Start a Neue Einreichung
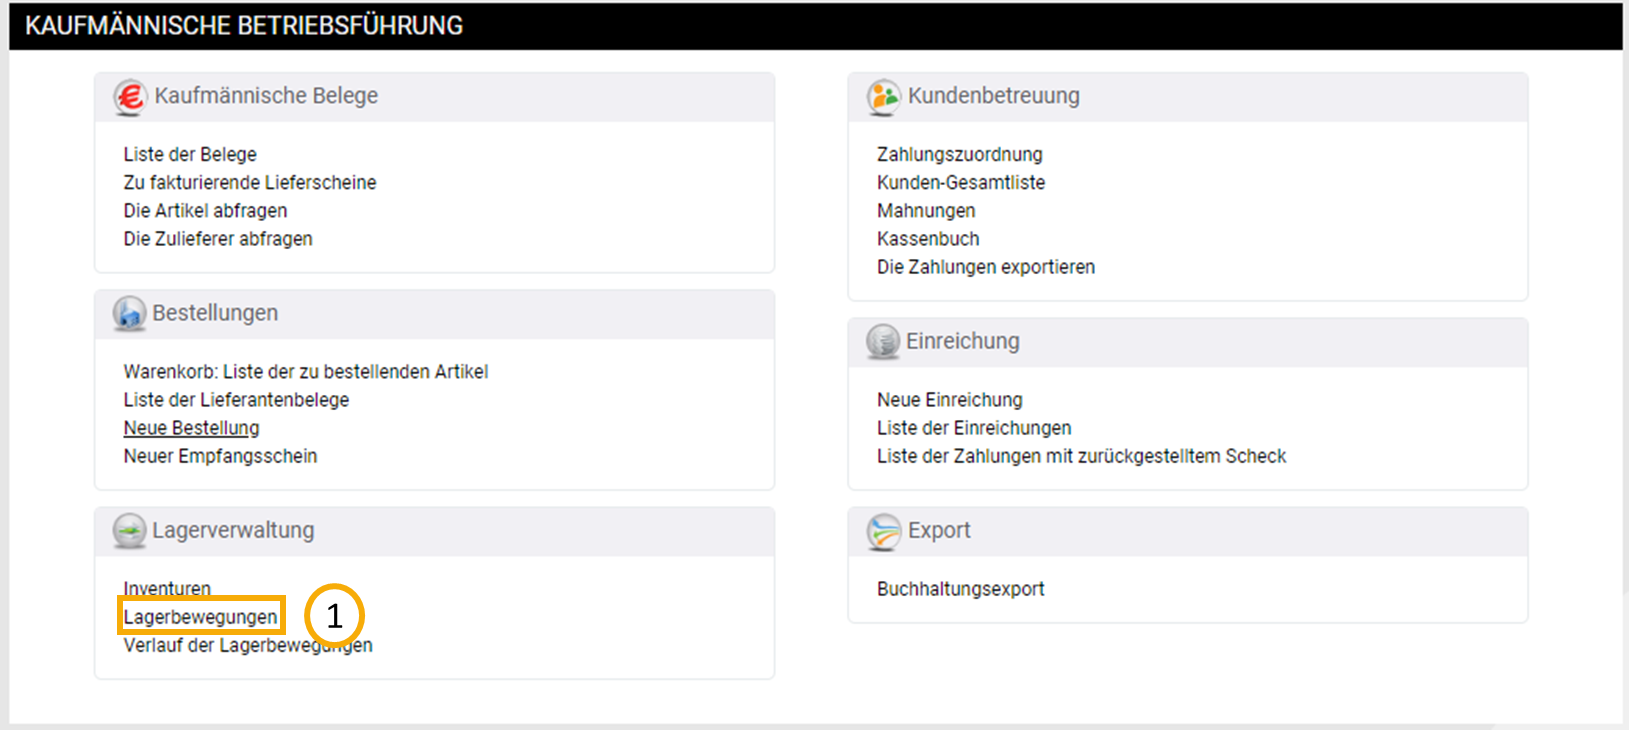The width and height of the screenshot is (1629, 730). [949, 399]
